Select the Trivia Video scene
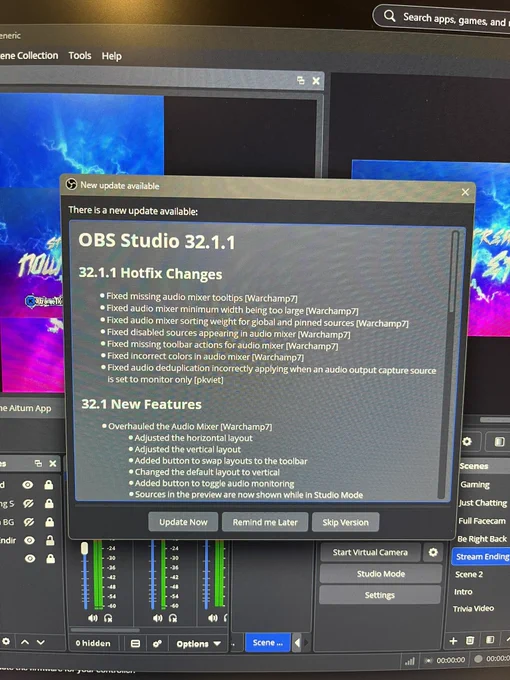The image size is (510, 680). coord(473,608)
